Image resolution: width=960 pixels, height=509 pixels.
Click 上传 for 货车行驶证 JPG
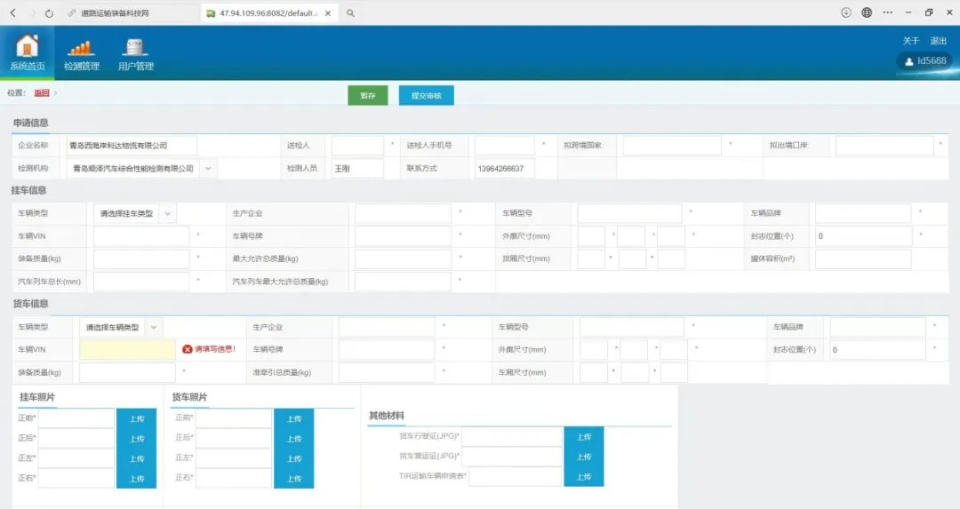click(583, 436)
